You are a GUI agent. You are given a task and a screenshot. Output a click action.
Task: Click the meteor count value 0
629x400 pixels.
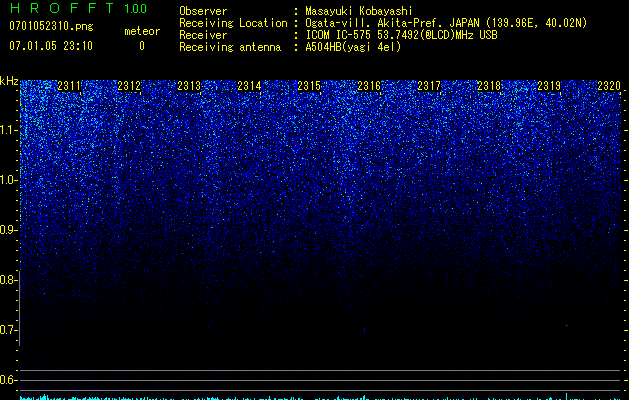142,46
